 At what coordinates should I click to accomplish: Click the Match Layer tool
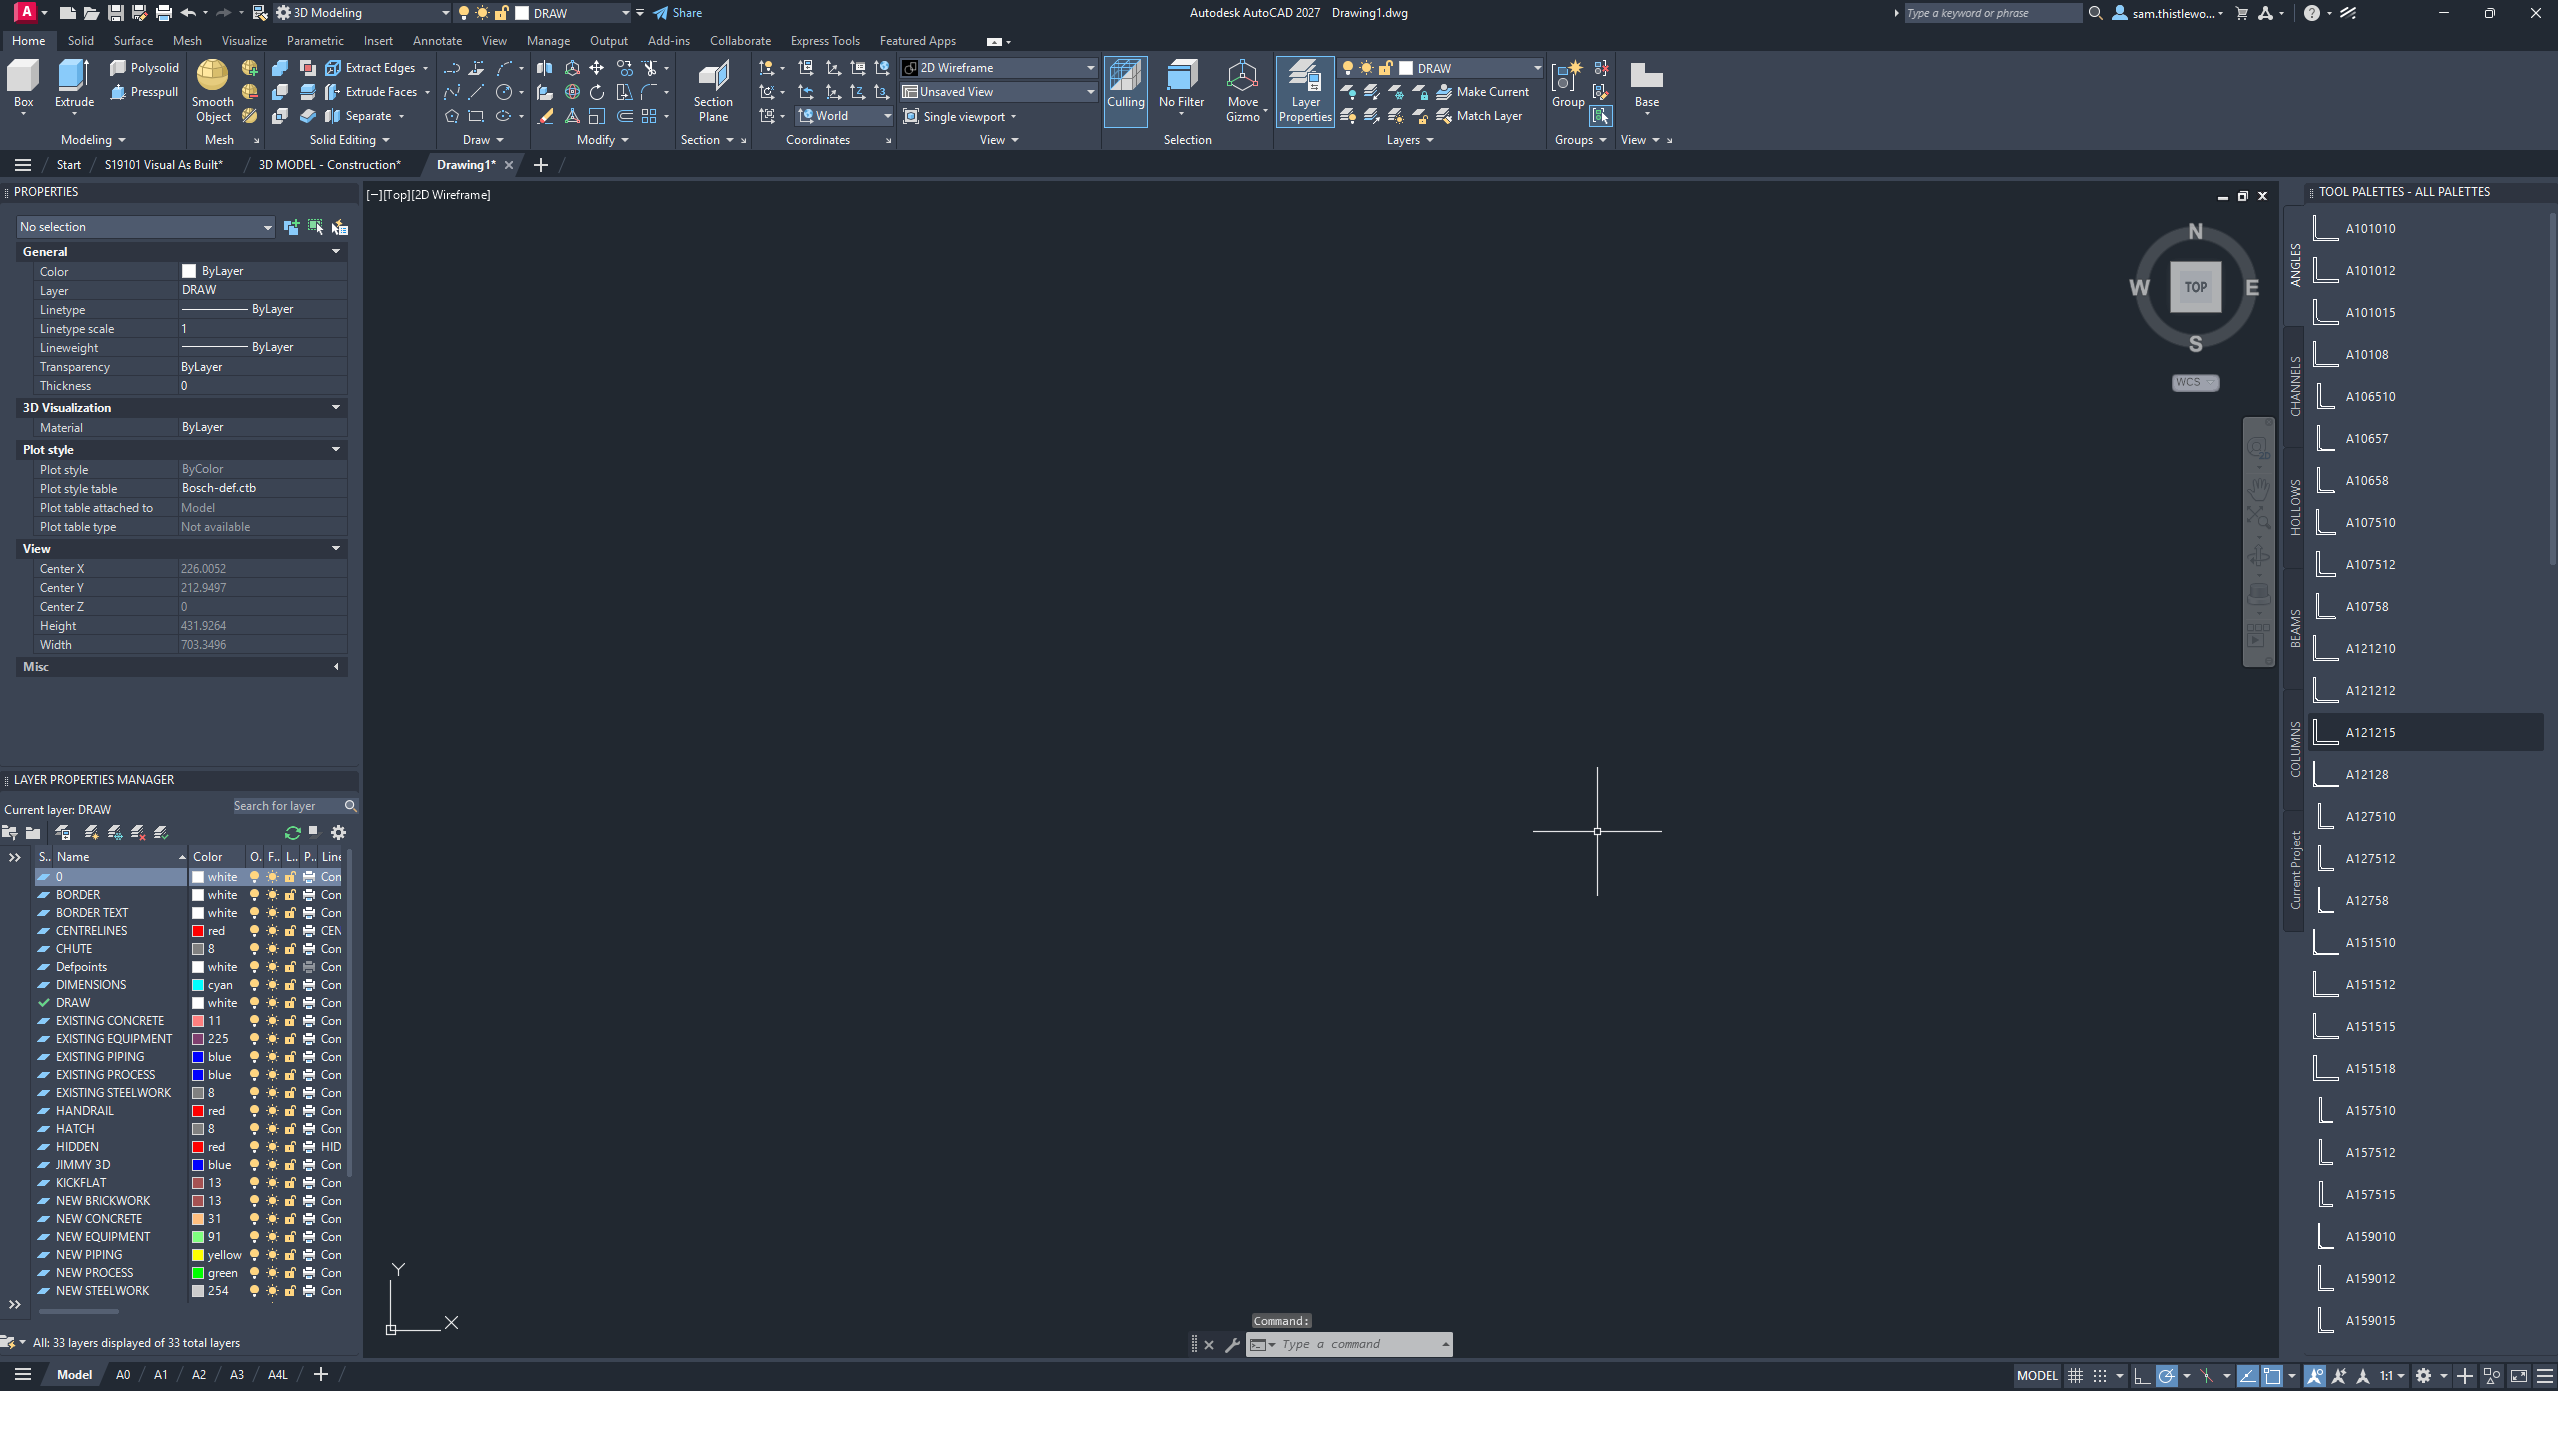pyautogui.click(x=1479, y=116)
